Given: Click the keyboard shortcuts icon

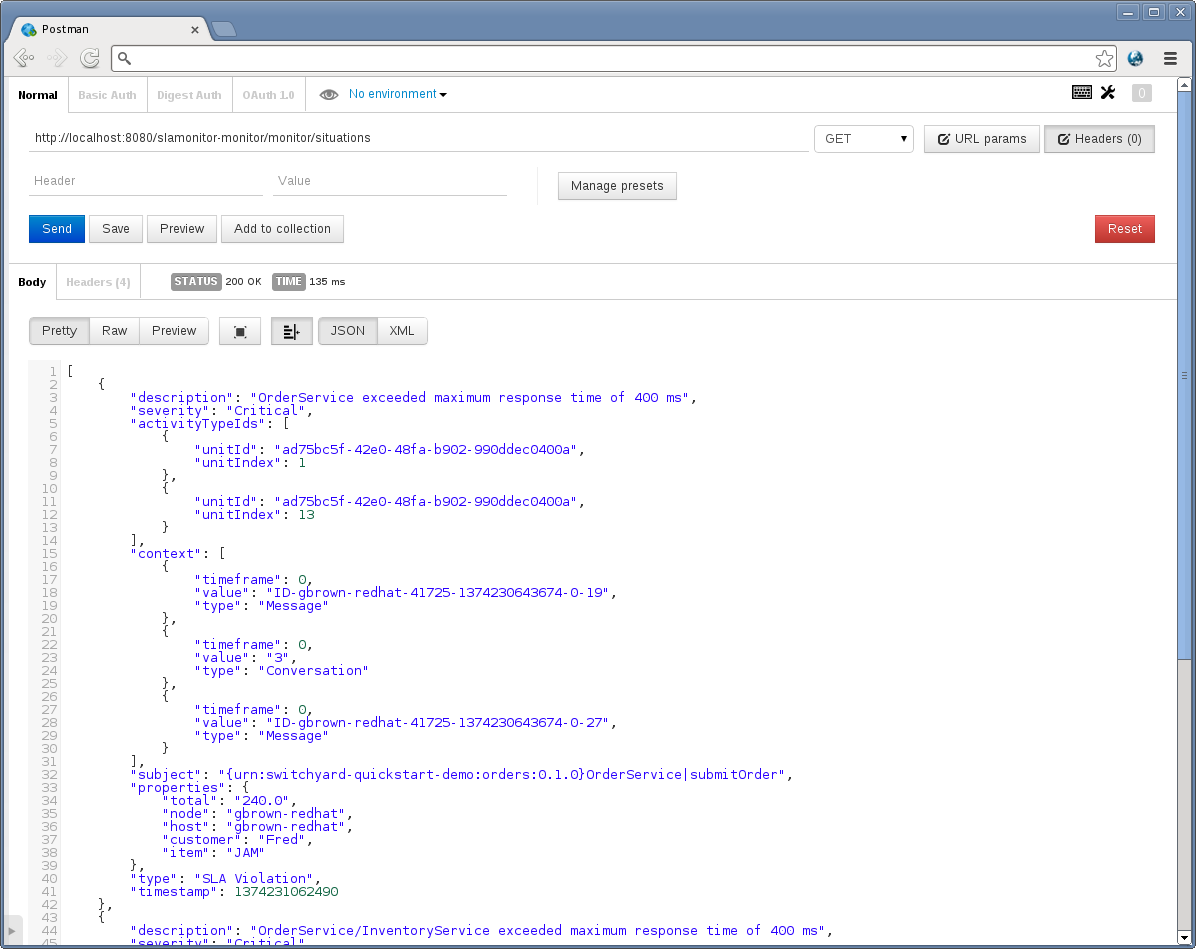Looking at the screenshot, I should coord(1081,93).
